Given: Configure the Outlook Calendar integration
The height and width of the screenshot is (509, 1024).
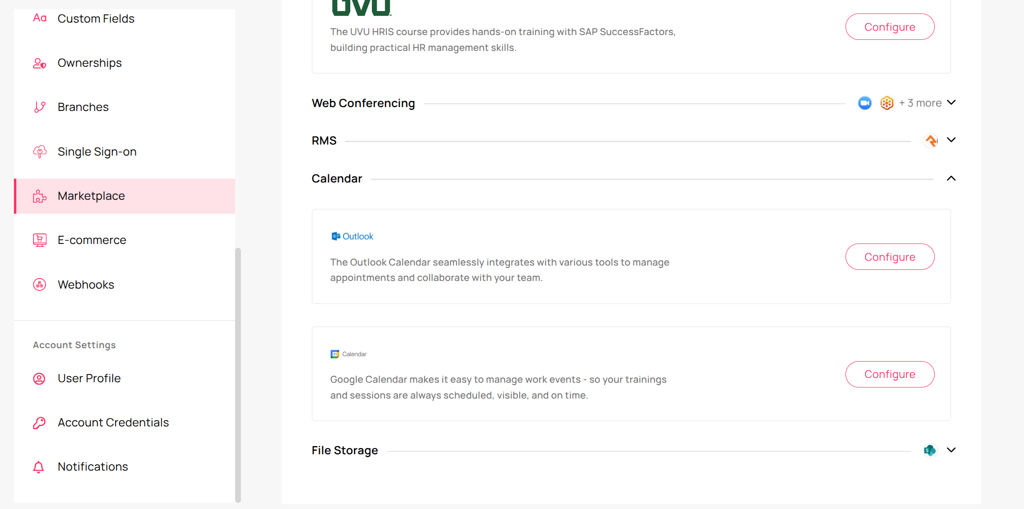Looking at the screenshot, I should (889, 257).
